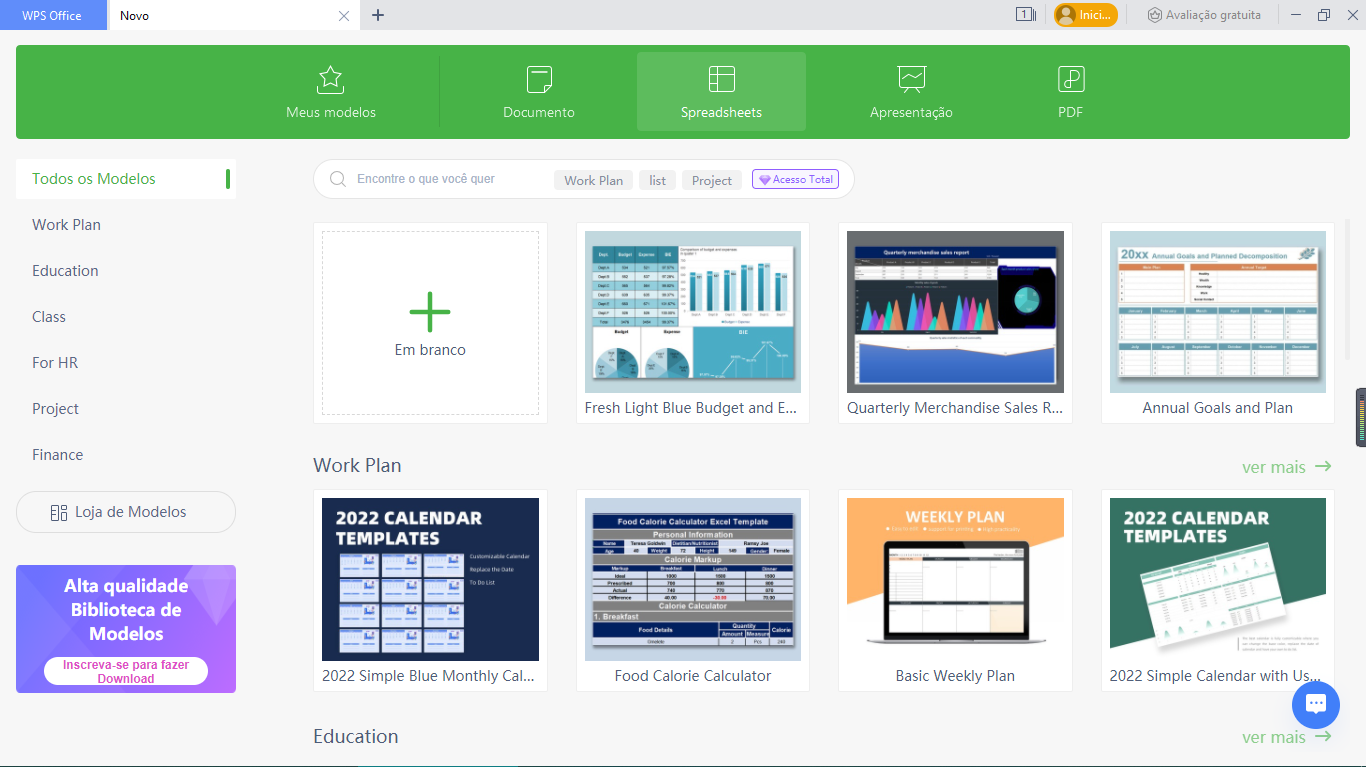Open a new tab with the plus button
The width and height of the screenshot is (1366, 767).
378,15
